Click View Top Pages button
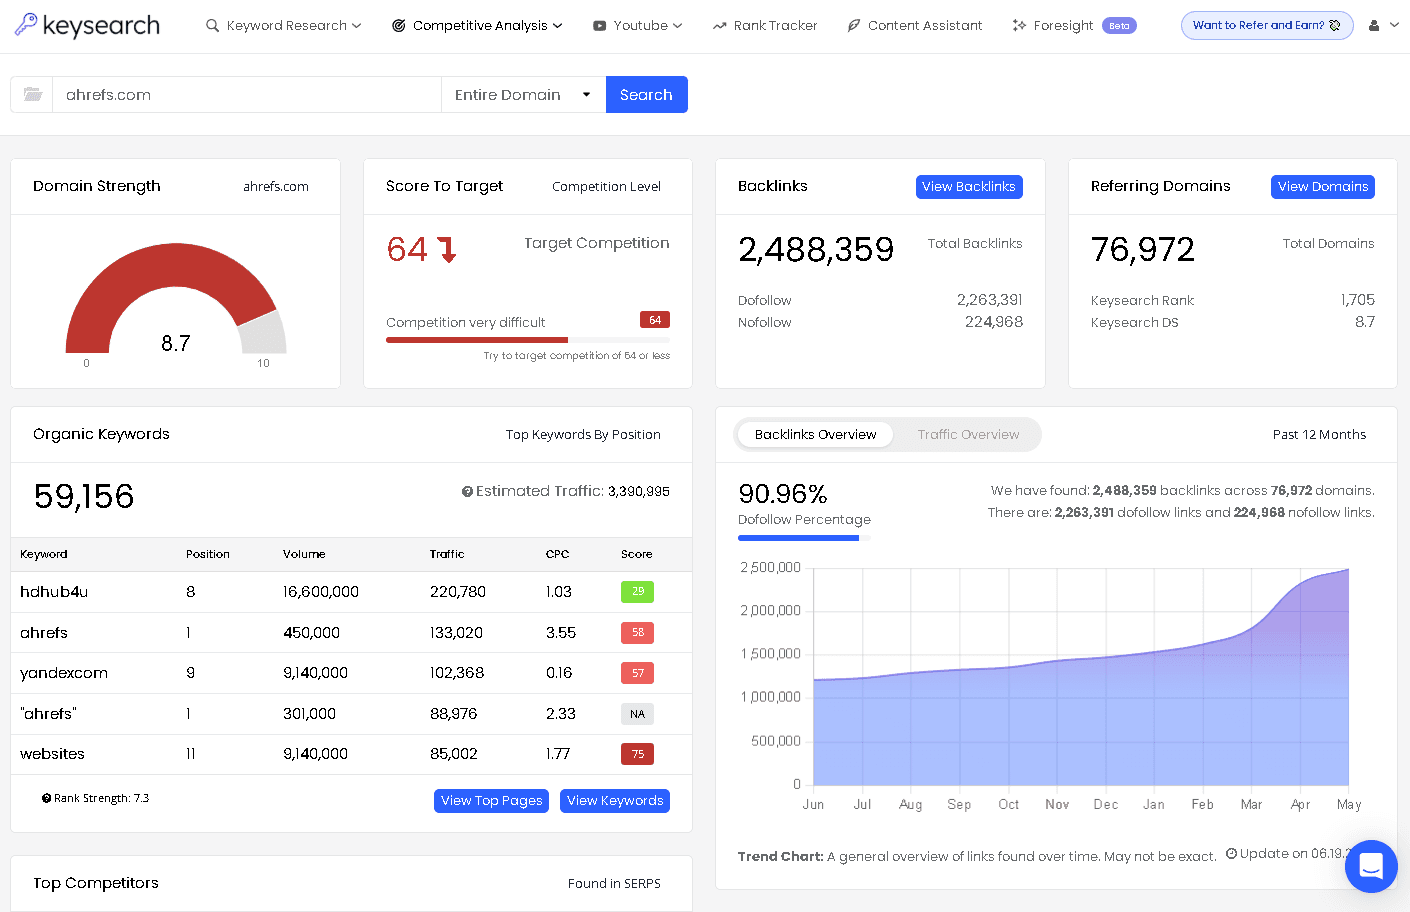This screenshot has width=1410, height=912. [x=491, y=801]
